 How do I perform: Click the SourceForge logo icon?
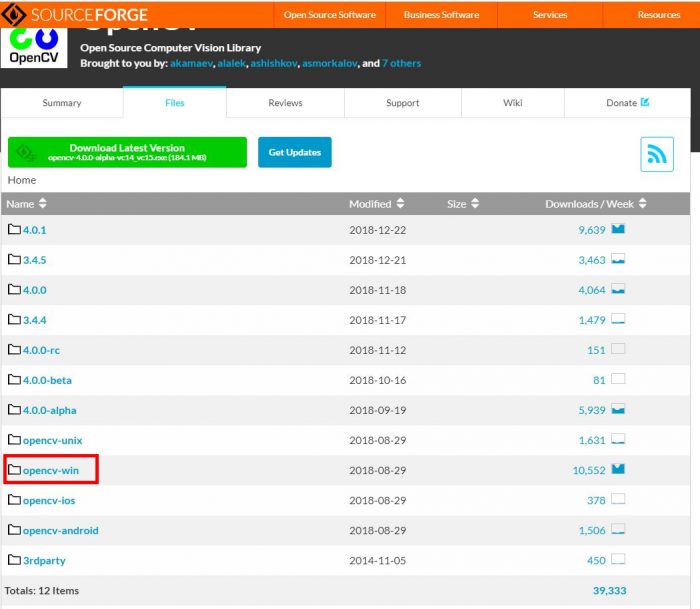pyautogui.click(x=13, y=14)
